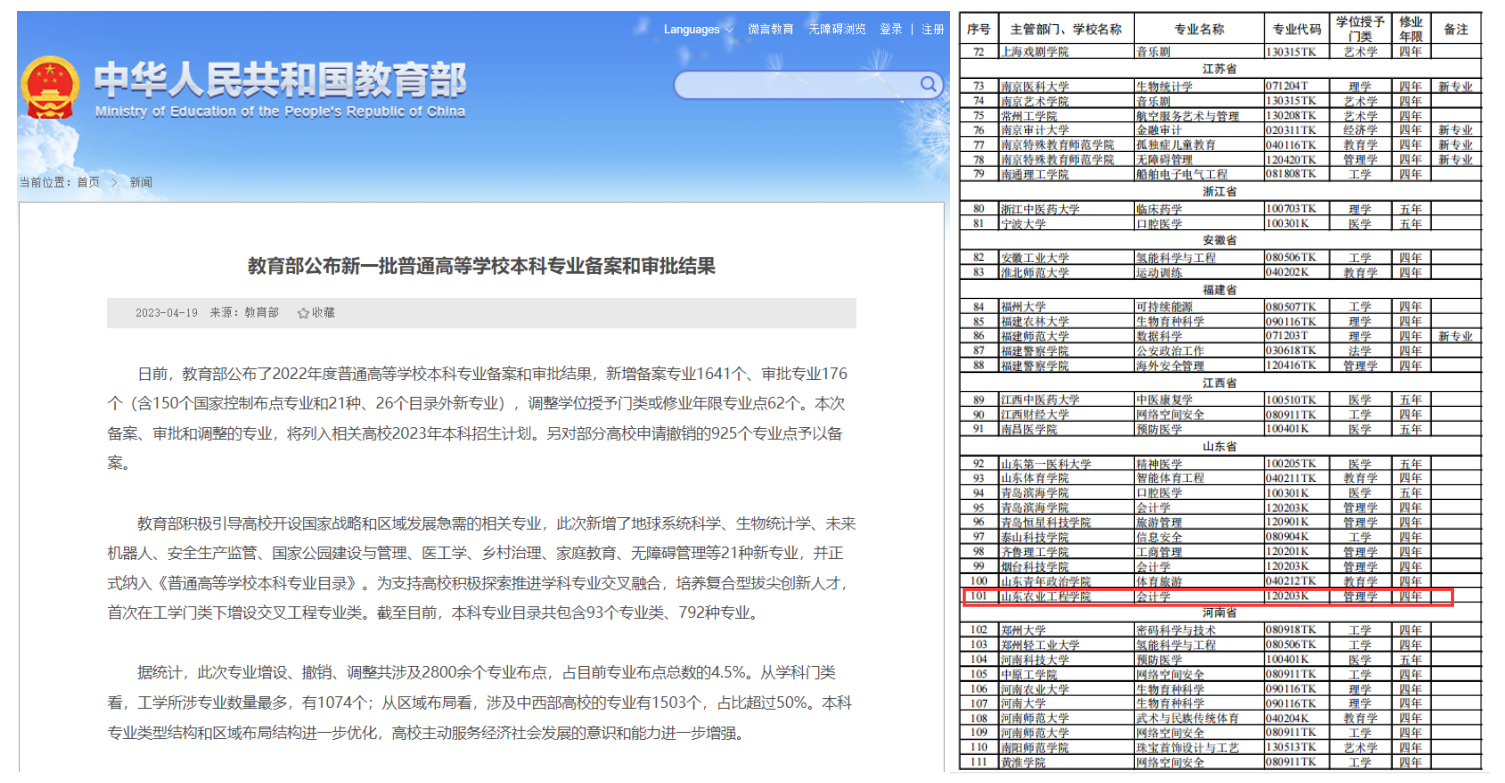Click the 专业代码 column header
Image resolution: width=1505 pixels, height=783 pixels.
[x=1296, y=30]
